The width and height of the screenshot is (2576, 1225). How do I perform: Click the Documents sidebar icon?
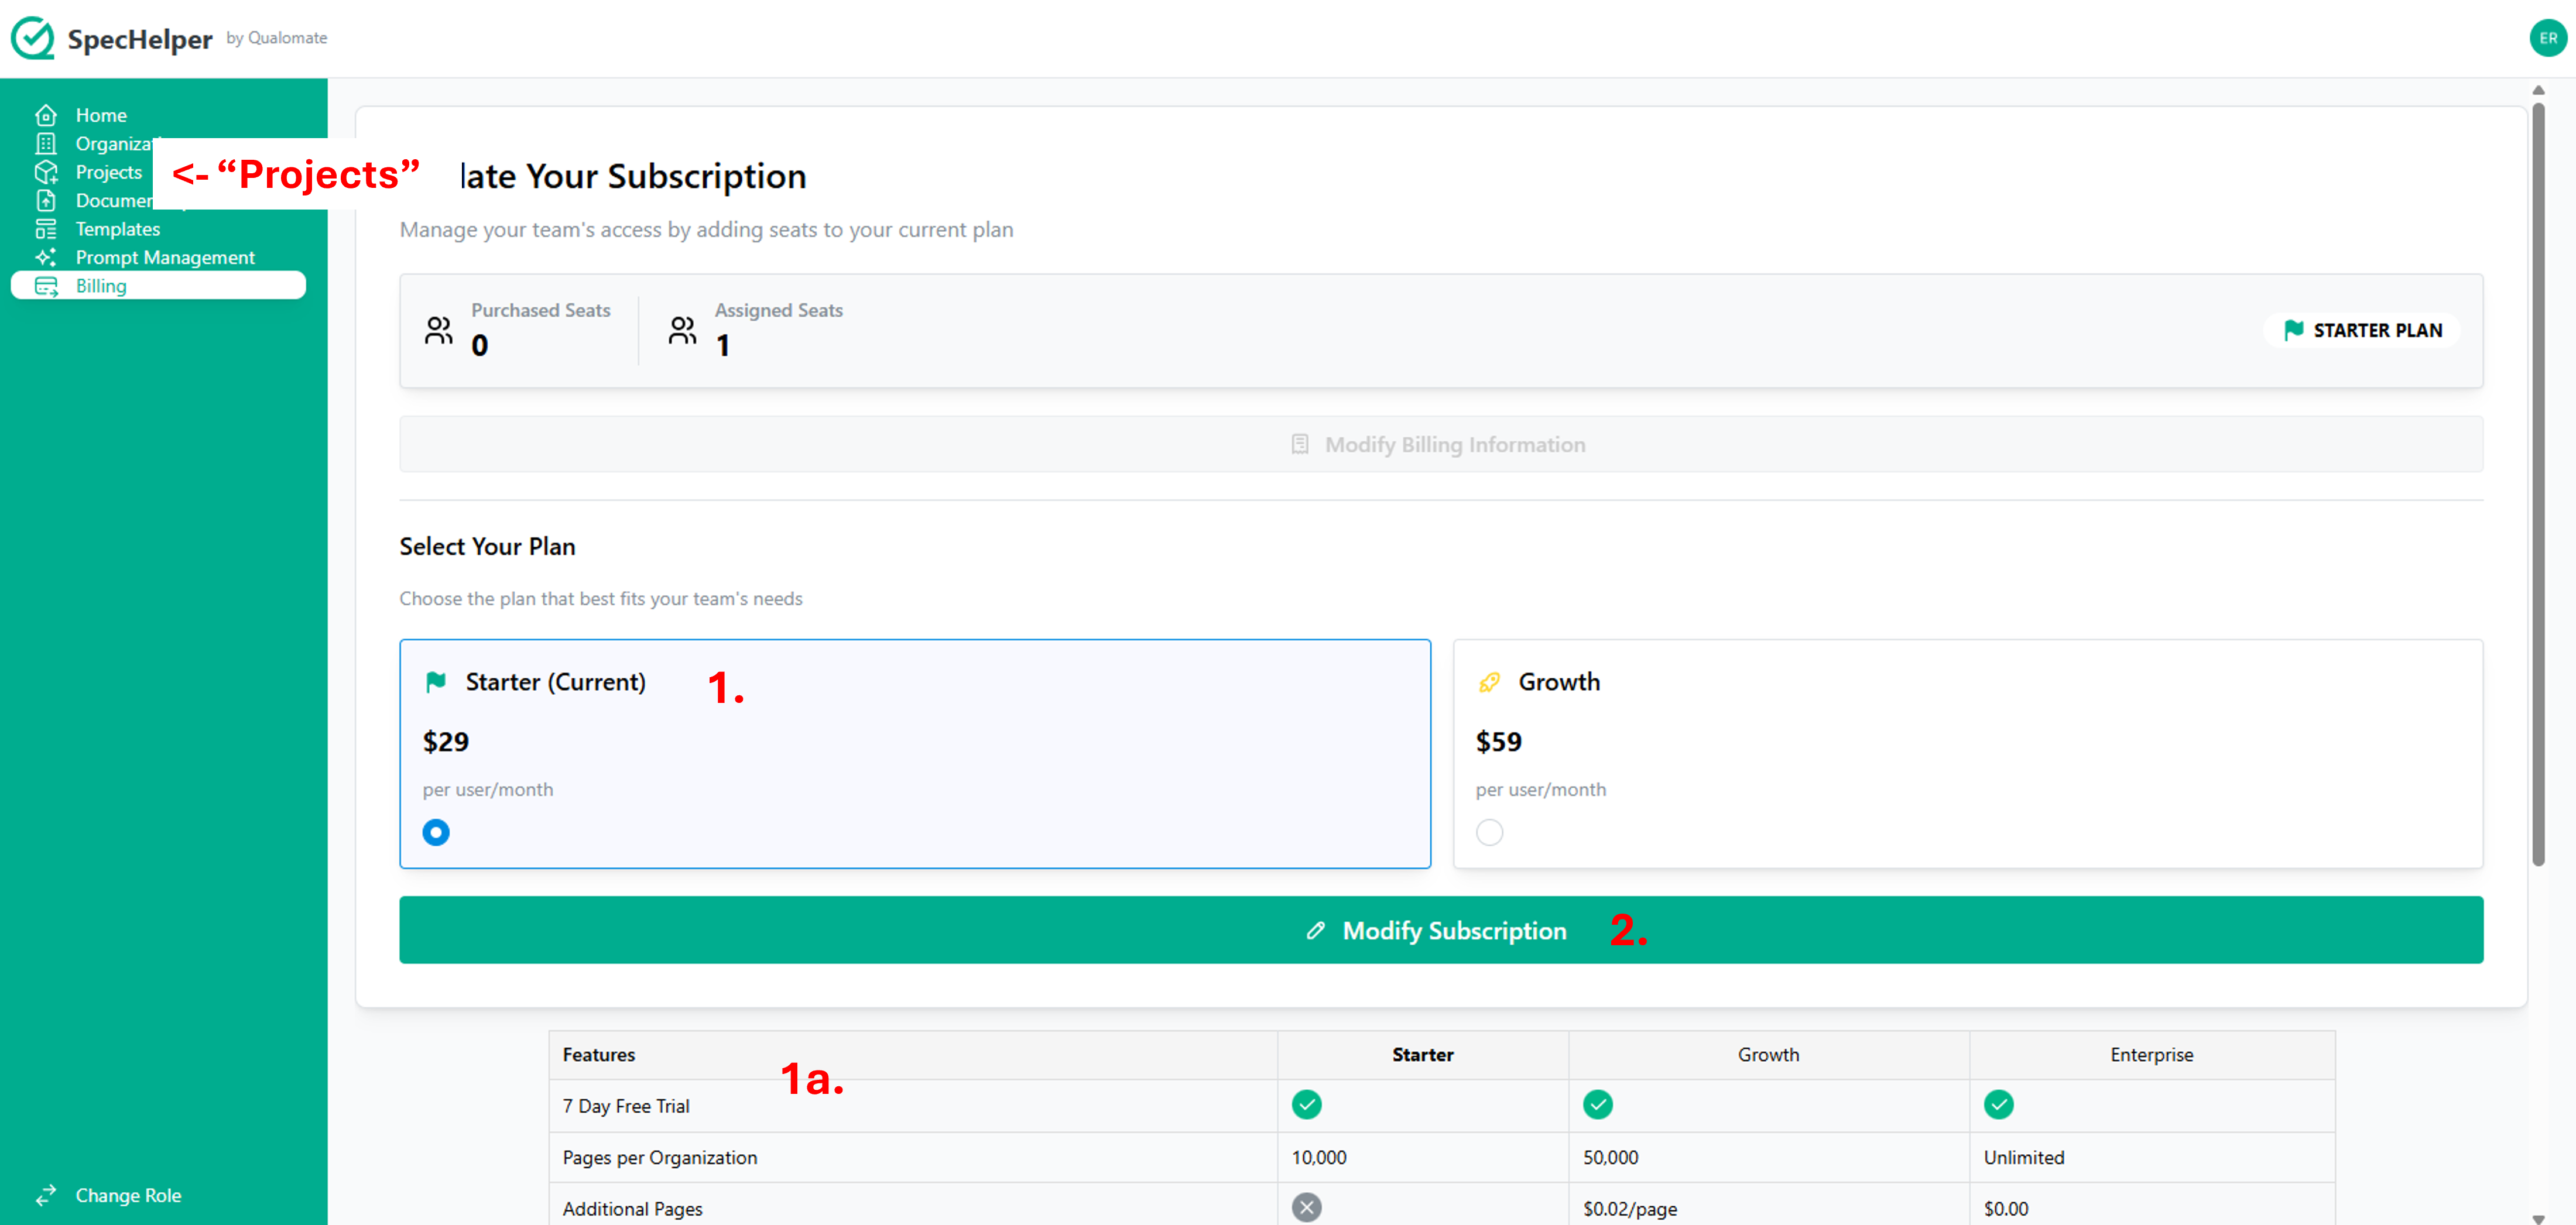pyautogui.click(x=47, y=200)
